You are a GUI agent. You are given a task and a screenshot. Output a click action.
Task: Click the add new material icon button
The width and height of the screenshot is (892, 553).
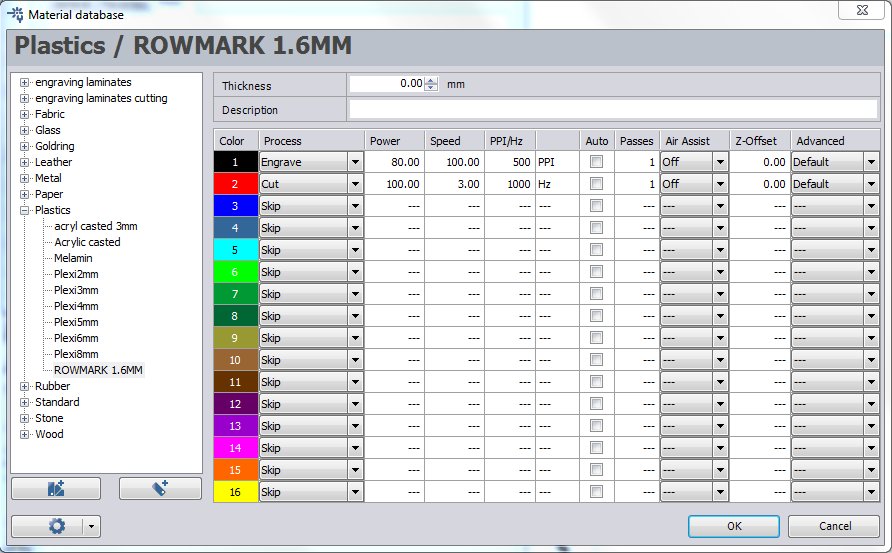click(160, 488)
